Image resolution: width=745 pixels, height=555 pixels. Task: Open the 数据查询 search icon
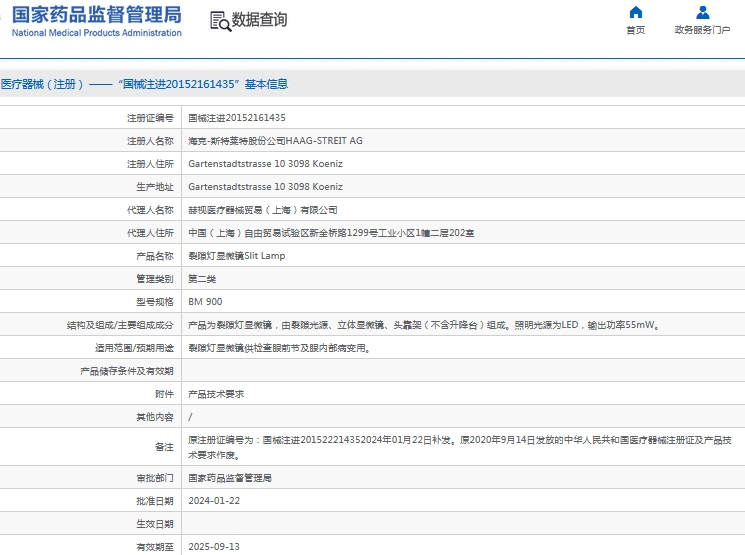tap(220, 21)
